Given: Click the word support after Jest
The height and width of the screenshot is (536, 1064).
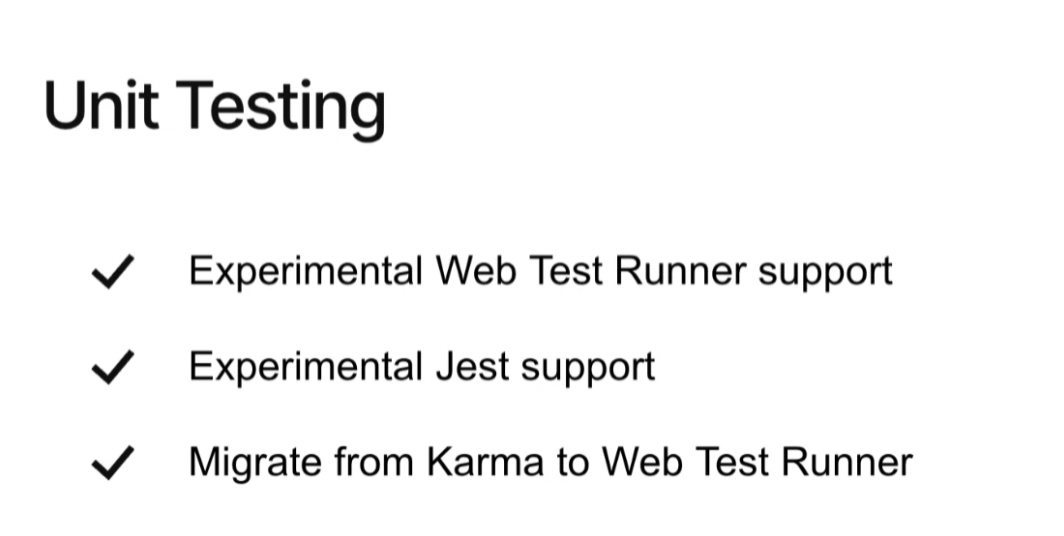Looking at the screenshot, I should tap(588, 370).
